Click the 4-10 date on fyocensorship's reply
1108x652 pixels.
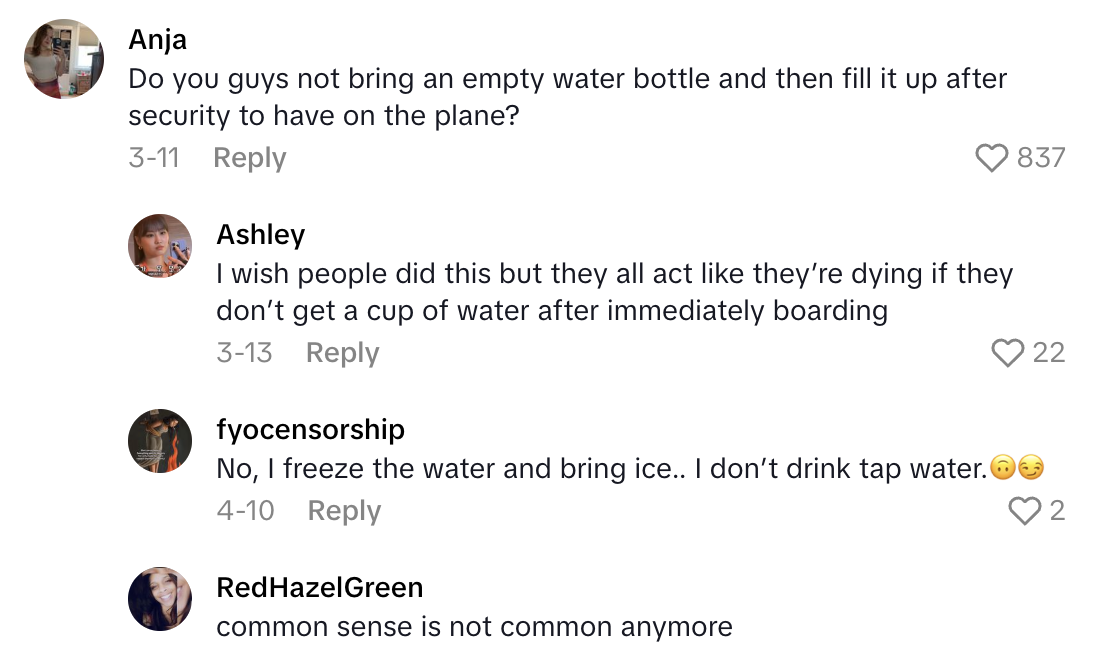coord(245,511)
